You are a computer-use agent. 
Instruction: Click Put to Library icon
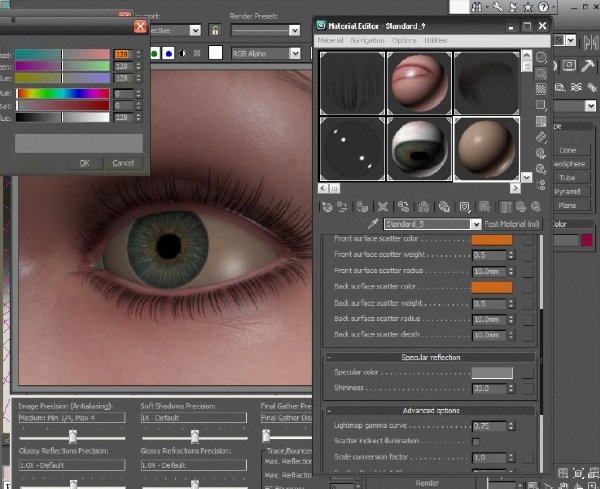tap(444, 207)
